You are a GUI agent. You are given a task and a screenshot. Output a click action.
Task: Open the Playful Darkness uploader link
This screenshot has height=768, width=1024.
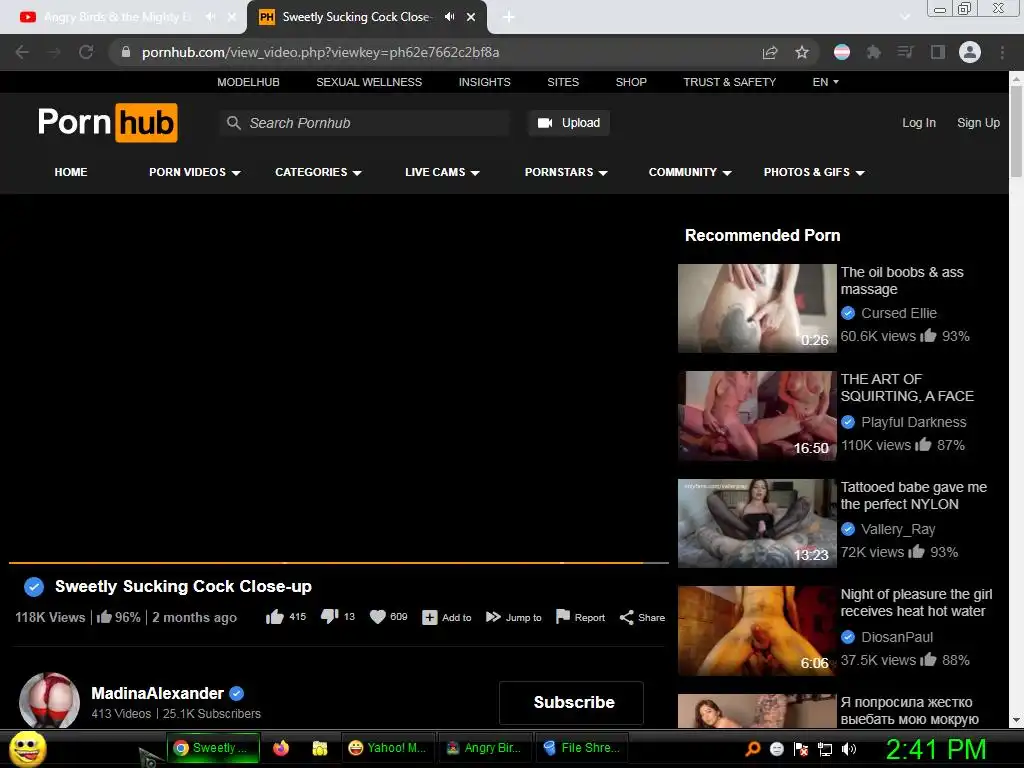coord(914,422)
